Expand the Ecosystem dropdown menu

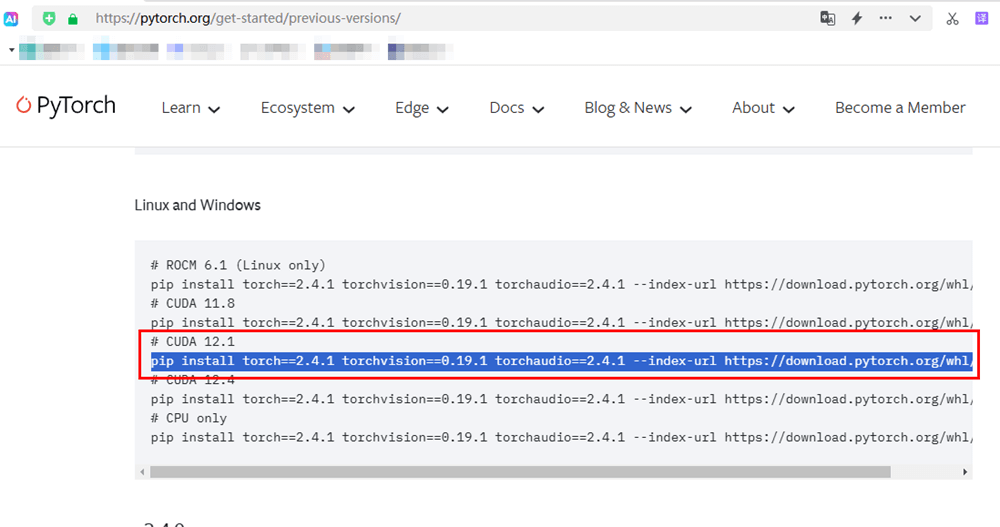click(308, 108)
